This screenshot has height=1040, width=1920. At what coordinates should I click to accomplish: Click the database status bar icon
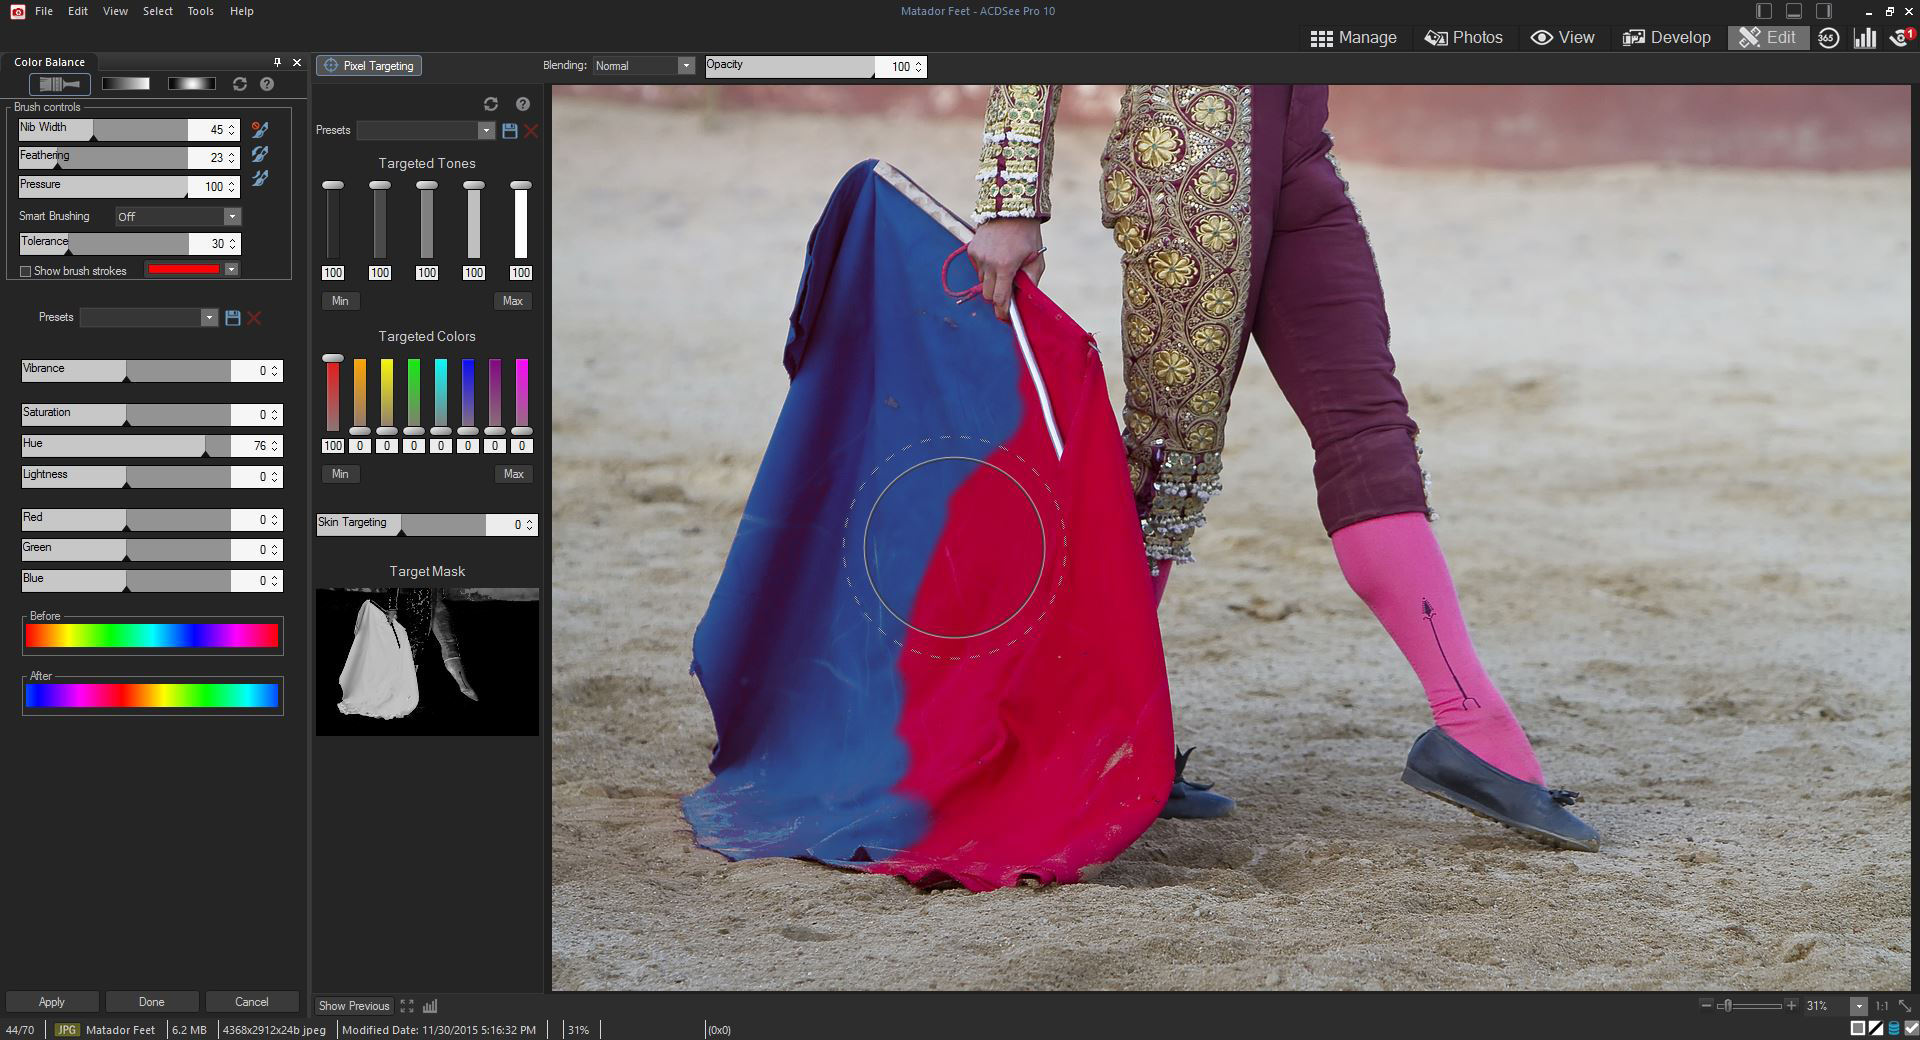coord(1894,1029)
